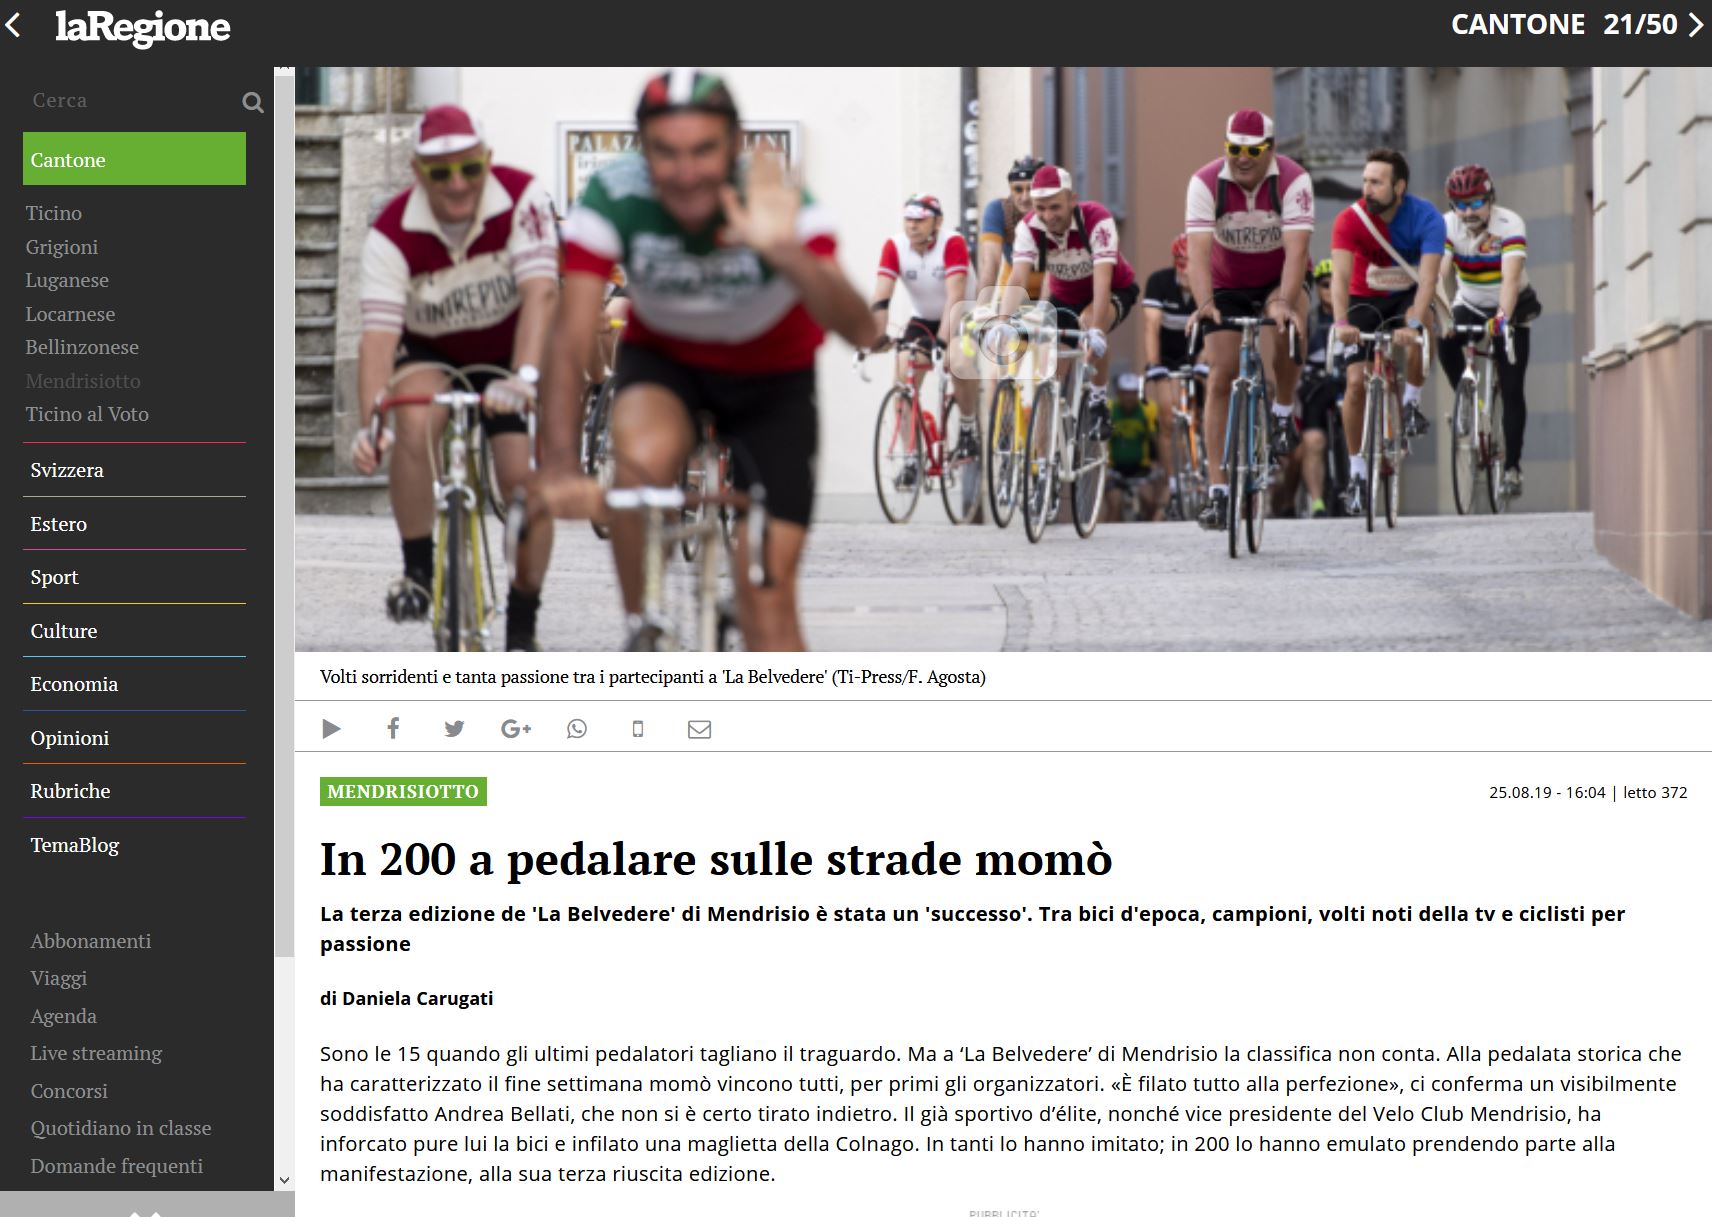Click the MENDRISIOTTO category tag

pos(403,791)
